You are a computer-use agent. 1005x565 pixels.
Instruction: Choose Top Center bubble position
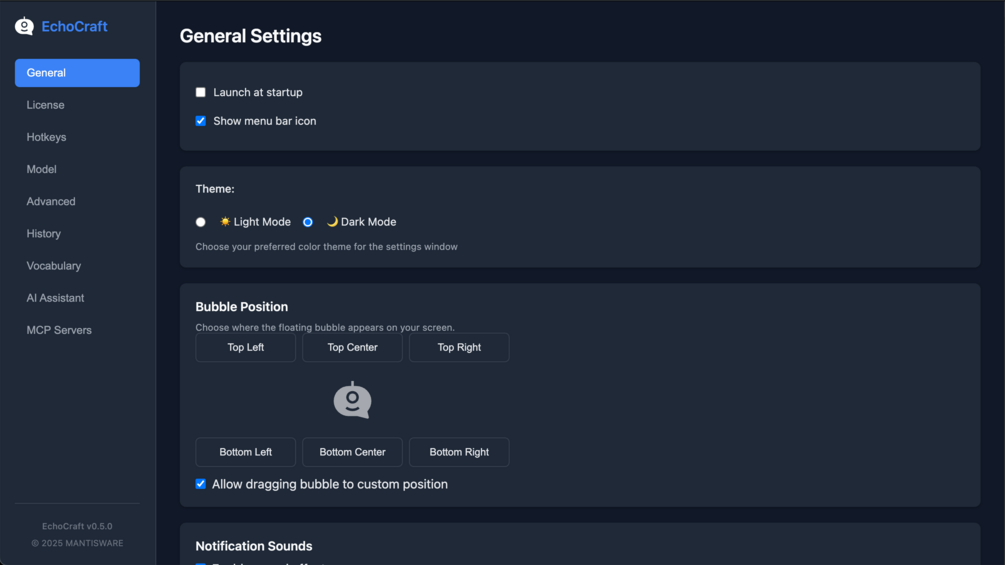(x=352, y=347)
